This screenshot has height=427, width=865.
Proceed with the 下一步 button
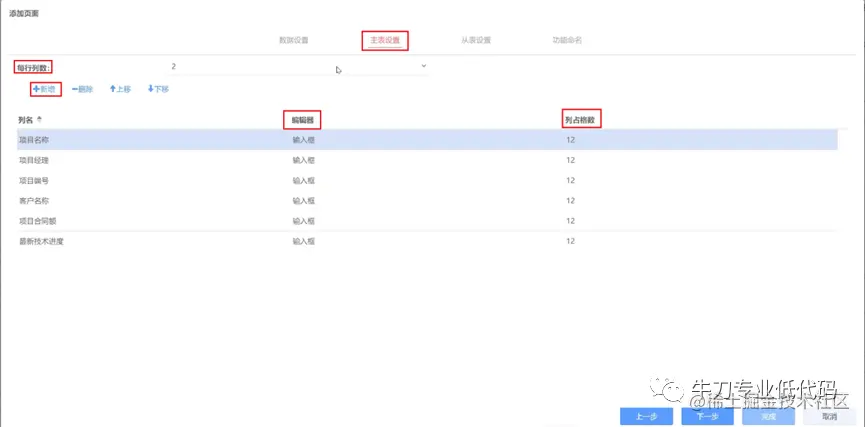[708, 417]
